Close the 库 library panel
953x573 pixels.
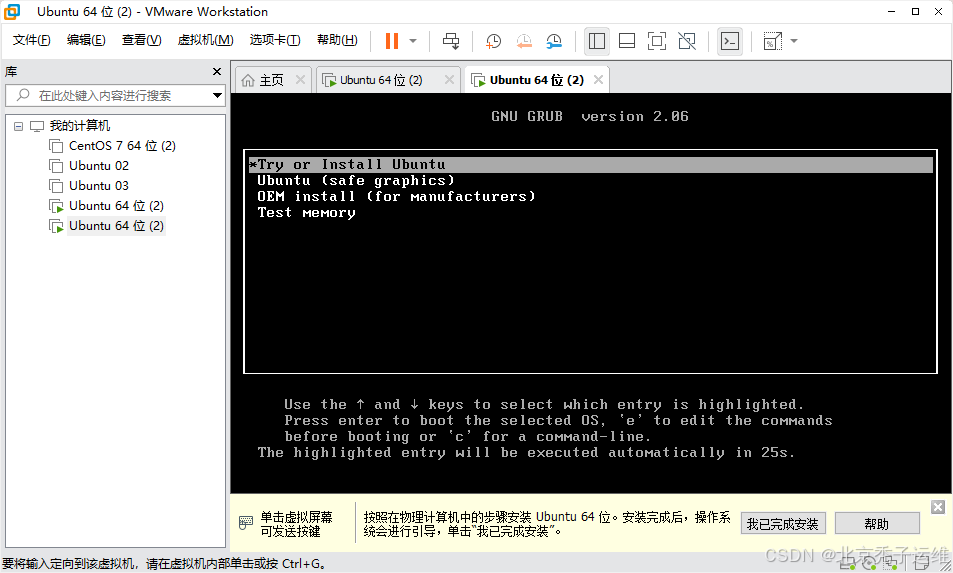click(217, 72)
